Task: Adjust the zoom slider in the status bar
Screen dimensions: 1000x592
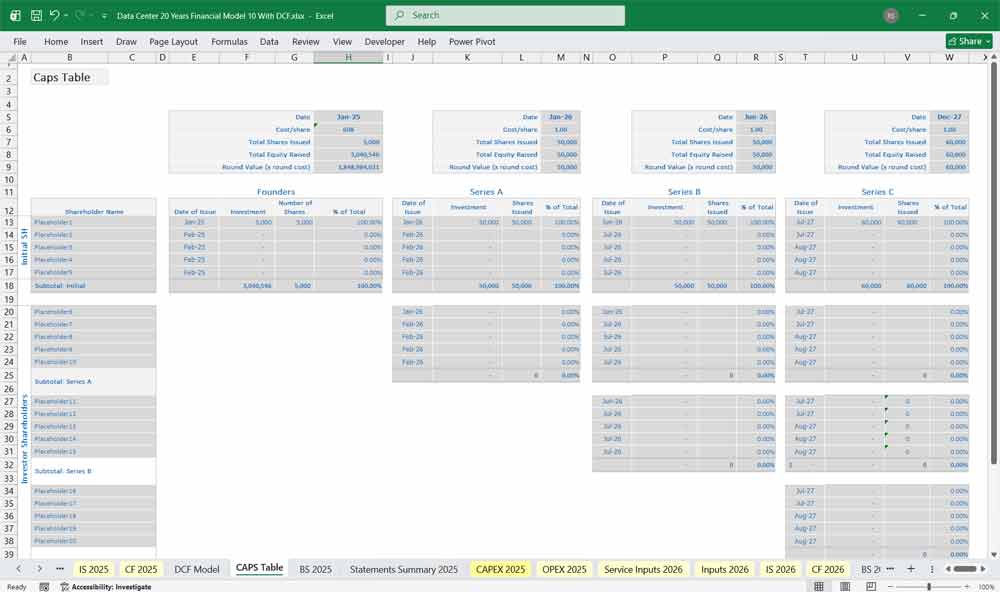Action: click(x=930, y=585)
